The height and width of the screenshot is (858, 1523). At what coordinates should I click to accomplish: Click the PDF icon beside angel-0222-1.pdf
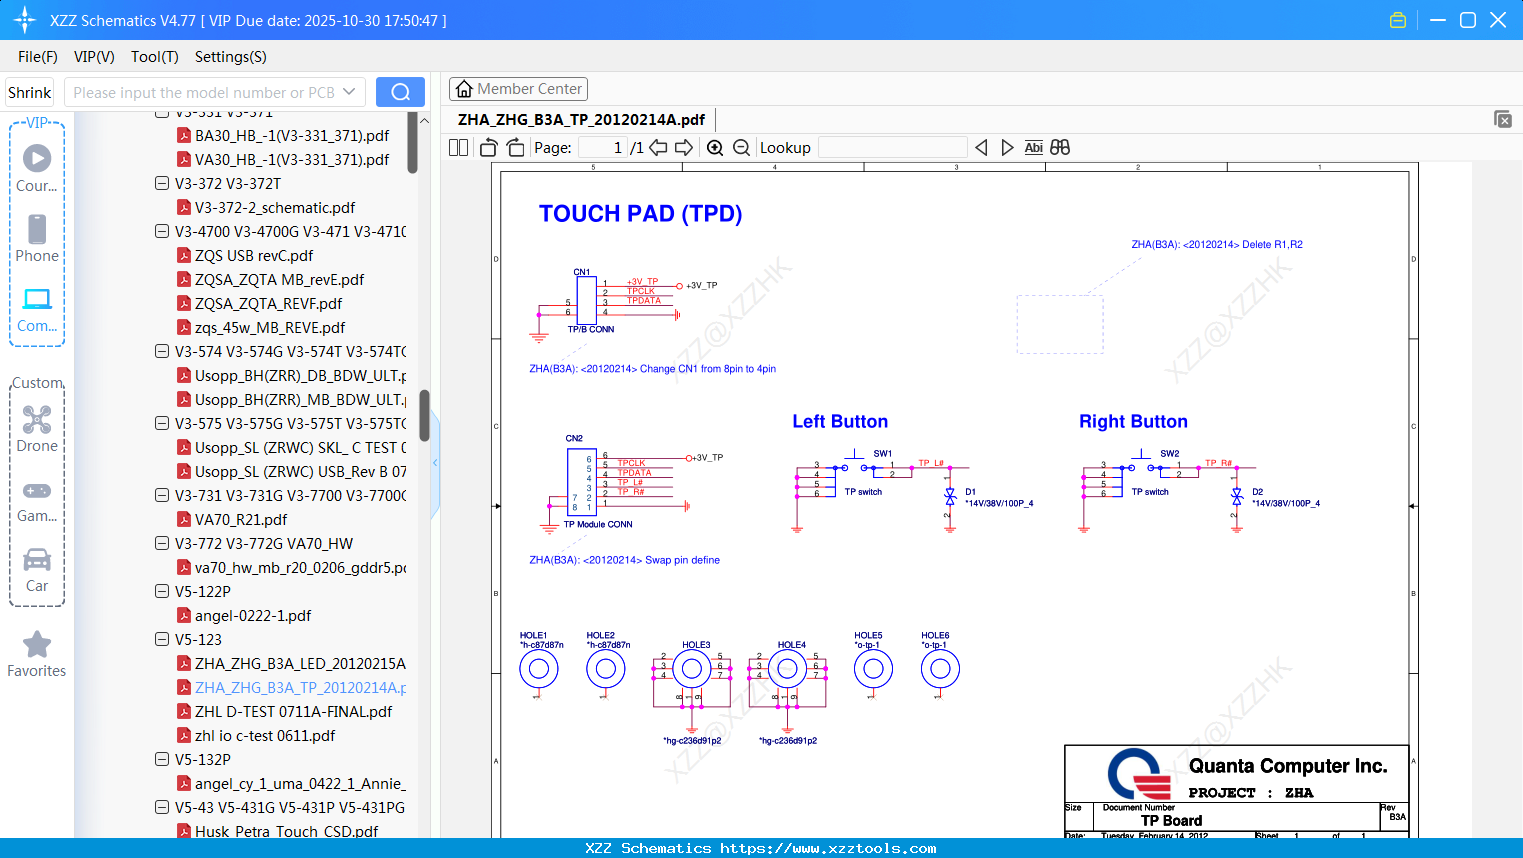point(184,615)
